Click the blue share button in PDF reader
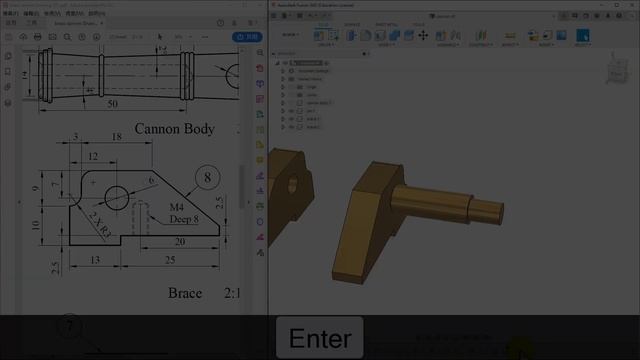This screenshot has height=360, width=640. click(x=247, y=37)
